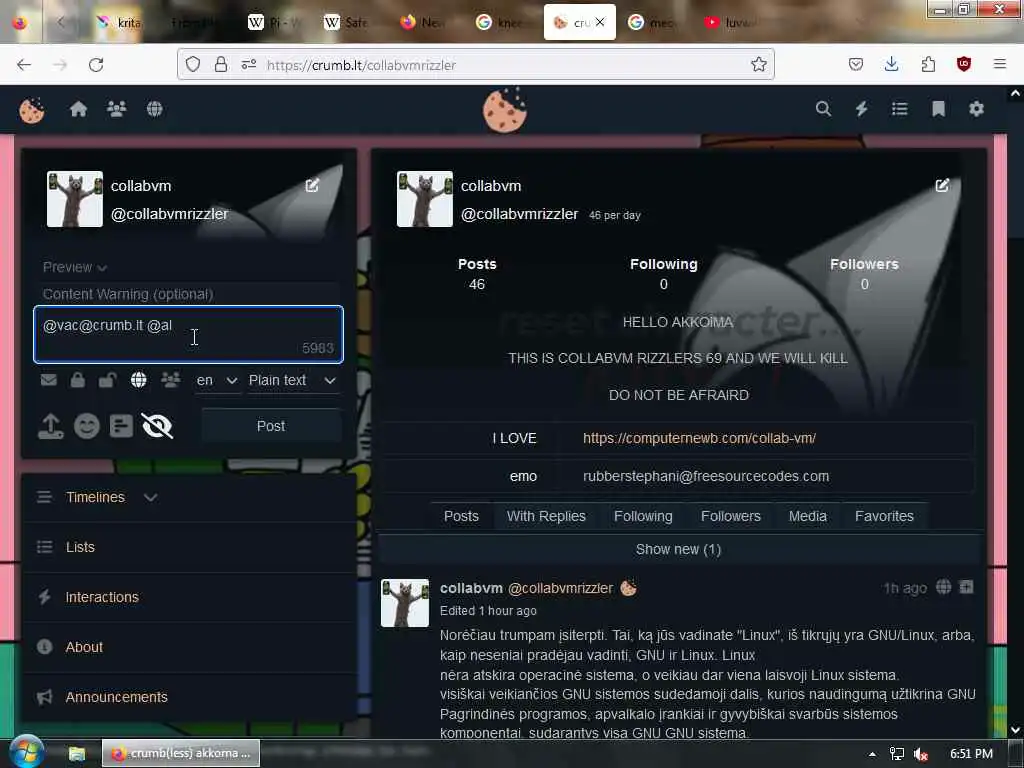Screen dimensions: 1024x768
Task: Open interactions via navbar lightning bolt icon
Action: [862, 109]
